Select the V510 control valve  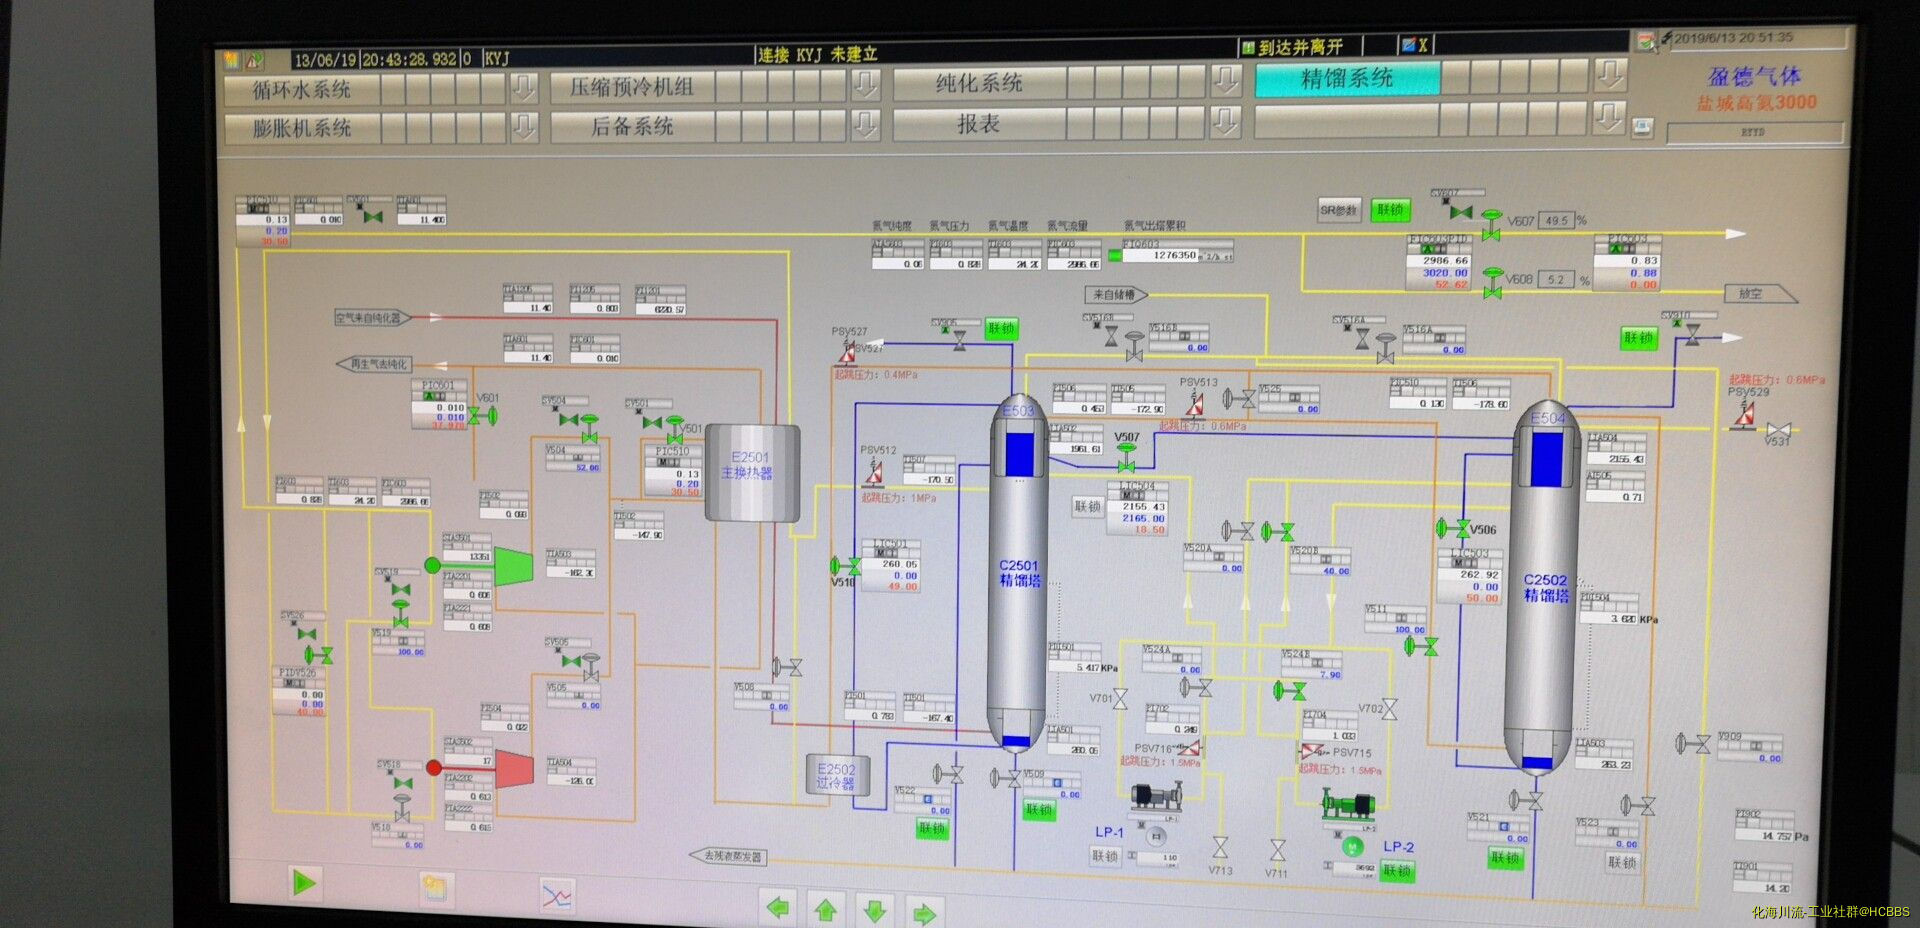point(845,567)
